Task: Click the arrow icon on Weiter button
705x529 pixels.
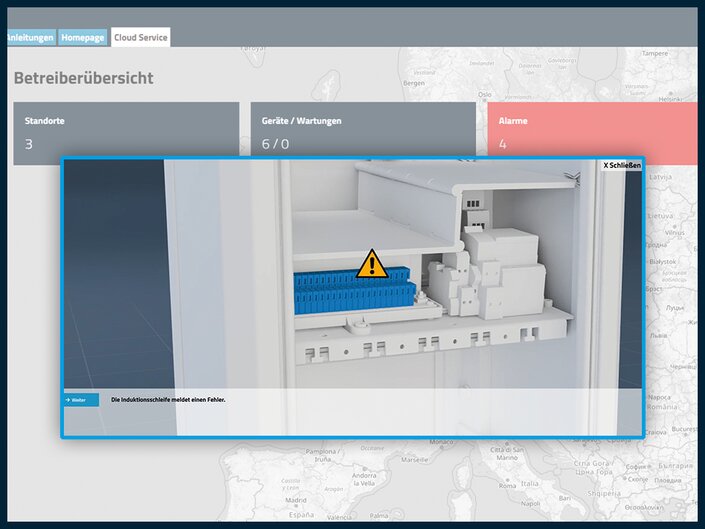Action: (67, 400)
